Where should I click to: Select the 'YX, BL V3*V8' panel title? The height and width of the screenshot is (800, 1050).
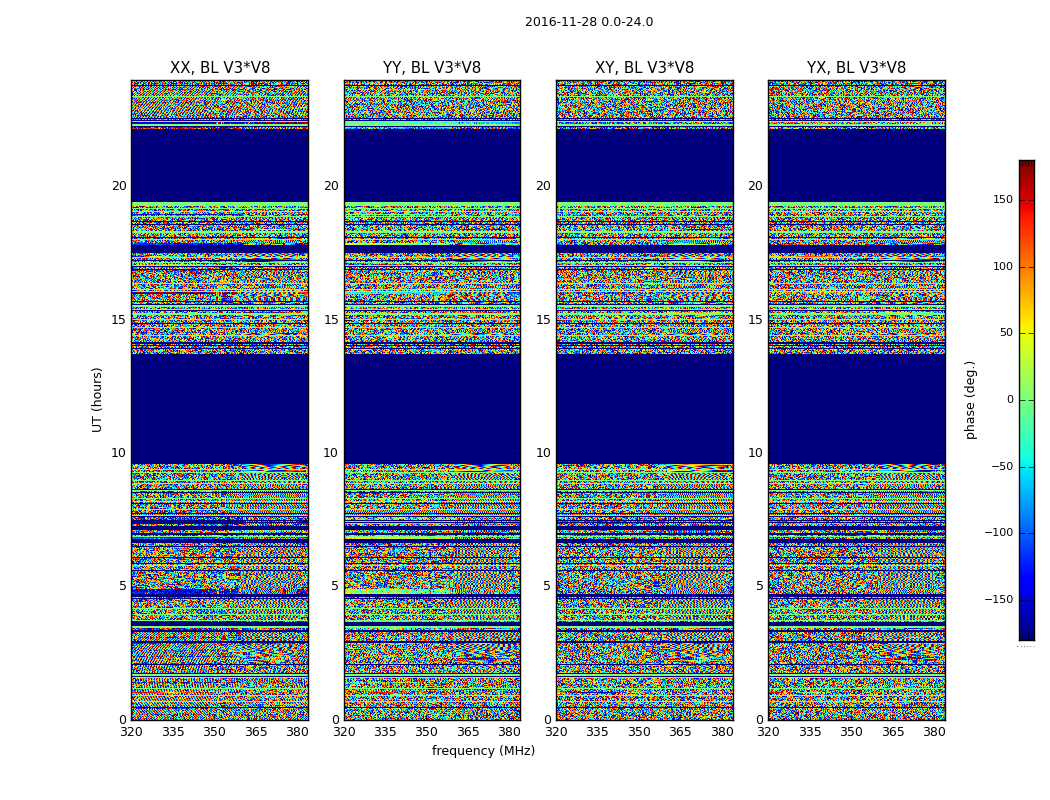(856, 68)
